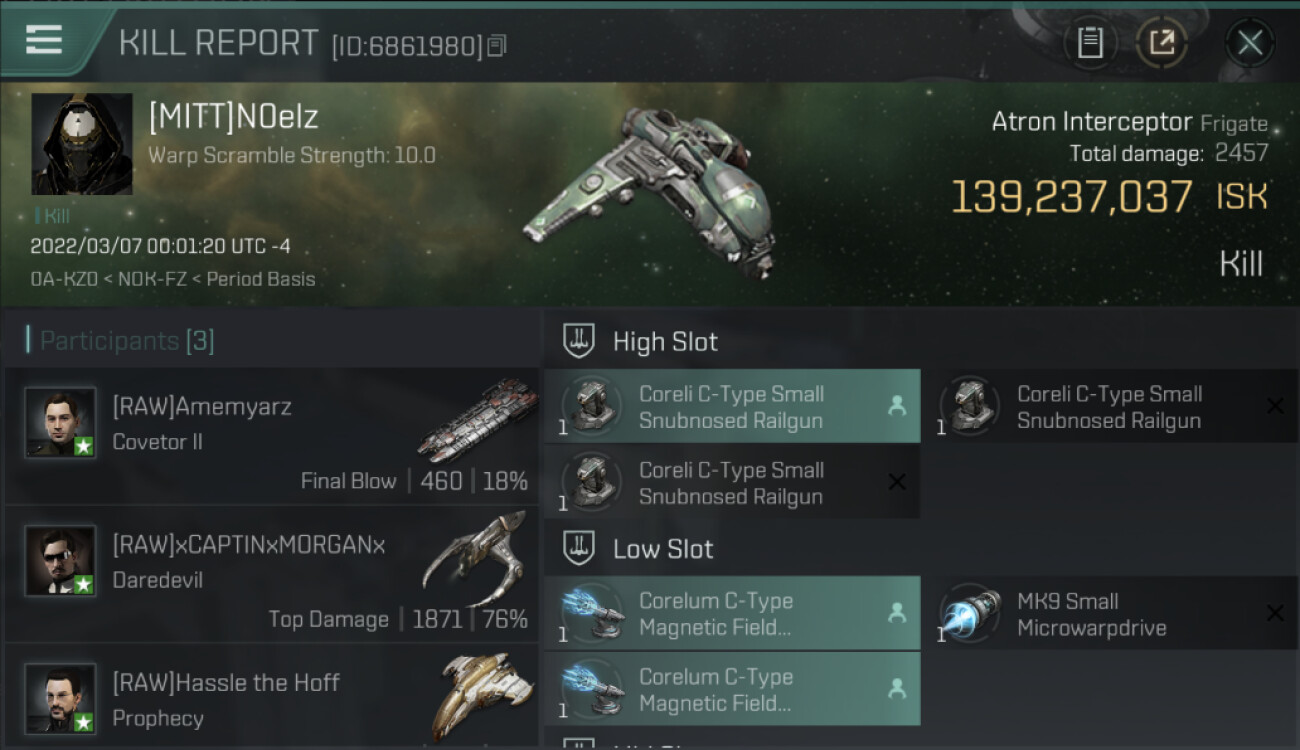Select Hassle the Hoff participant portrait
Viewport: 1300px width, 750px height.
(60, 699)
